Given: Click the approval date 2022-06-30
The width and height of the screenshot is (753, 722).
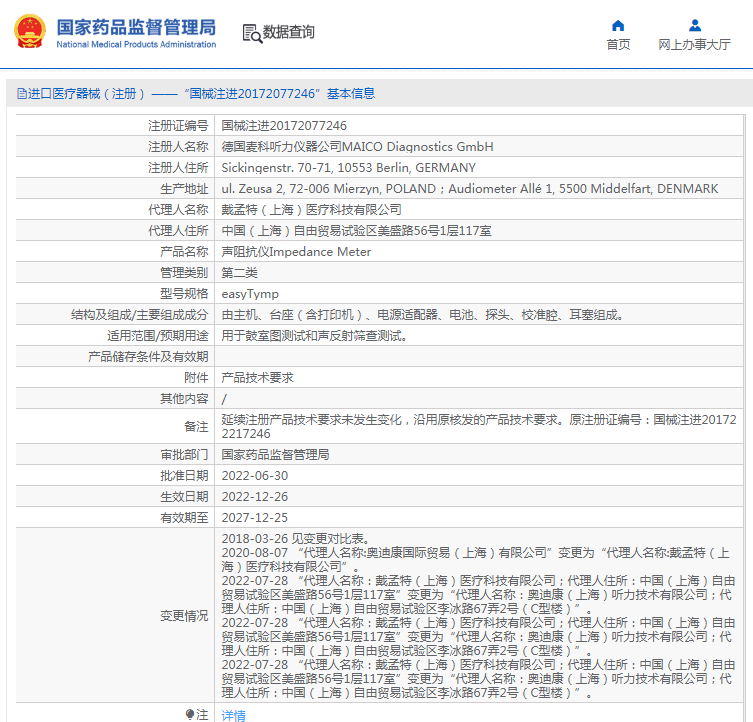Looking at the screenshot, I should [x=254, y=476].
